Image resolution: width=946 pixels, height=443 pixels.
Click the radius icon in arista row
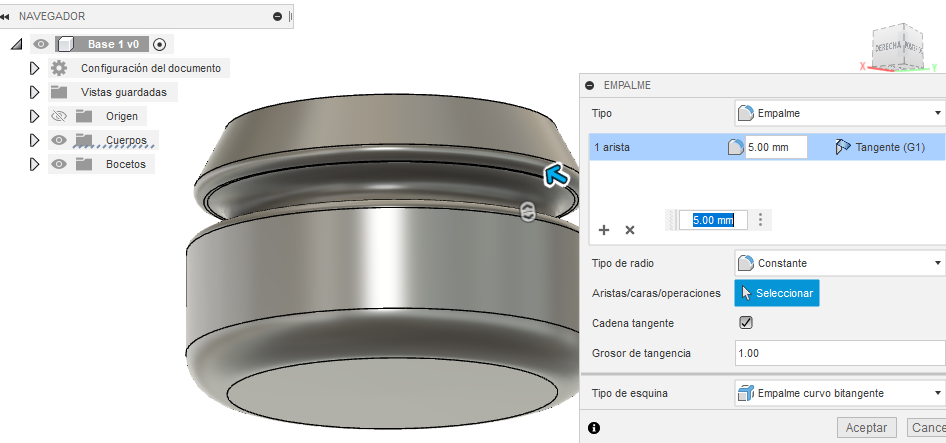735,147
